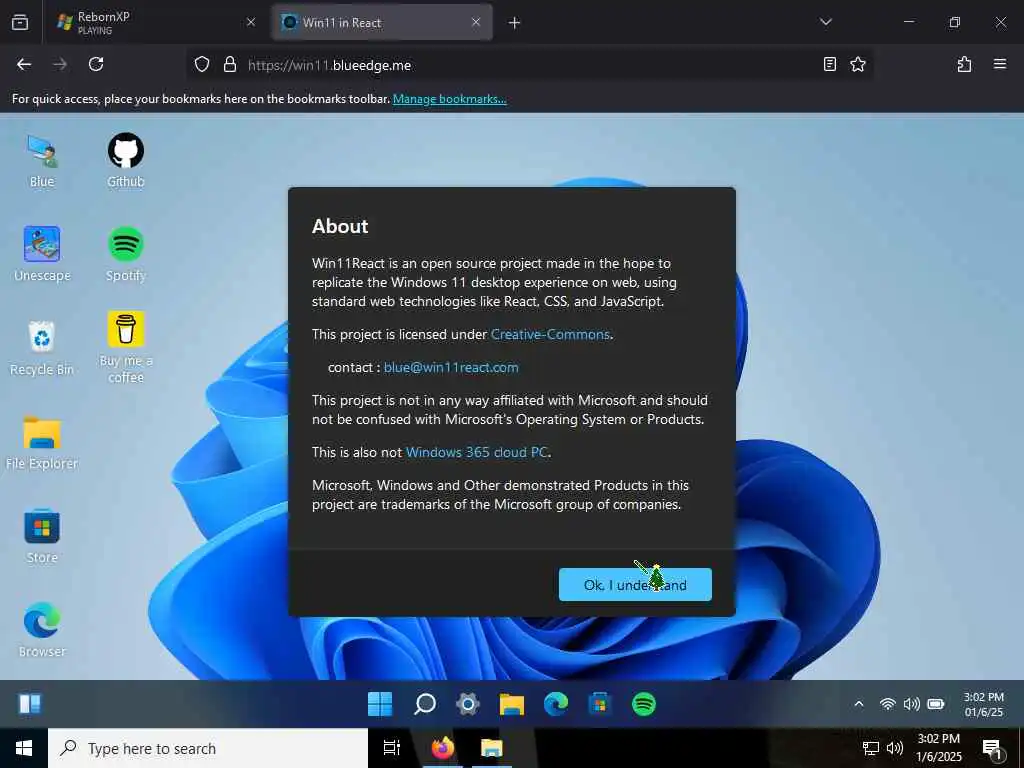Click Ok, I understand button
Screen dimensions: 1024x768
pos(635,584)
